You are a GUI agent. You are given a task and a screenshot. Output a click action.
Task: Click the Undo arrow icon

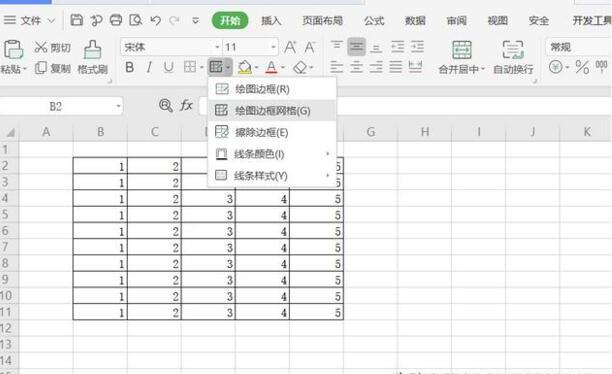pyautogui.click(x=155, y=20)
